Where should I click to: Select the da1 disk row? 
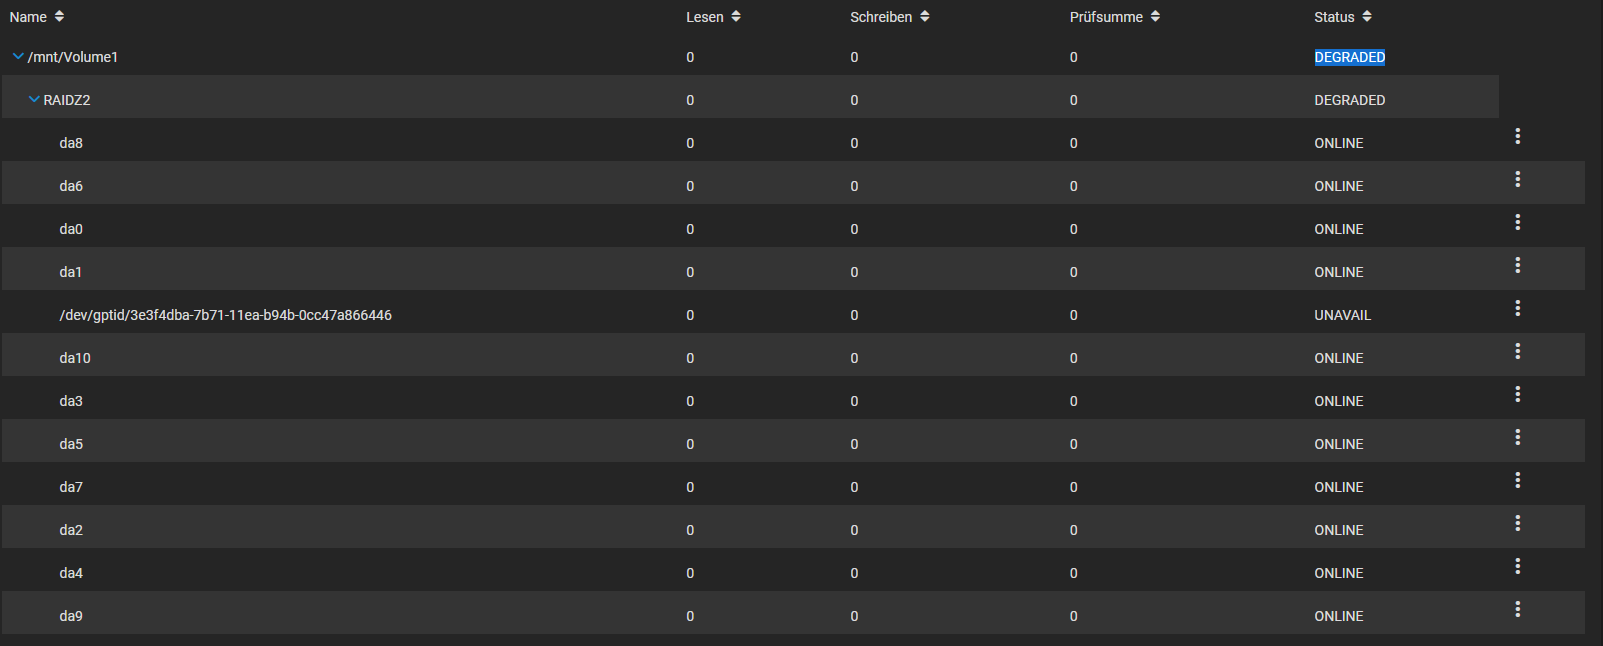coord(793,271)
